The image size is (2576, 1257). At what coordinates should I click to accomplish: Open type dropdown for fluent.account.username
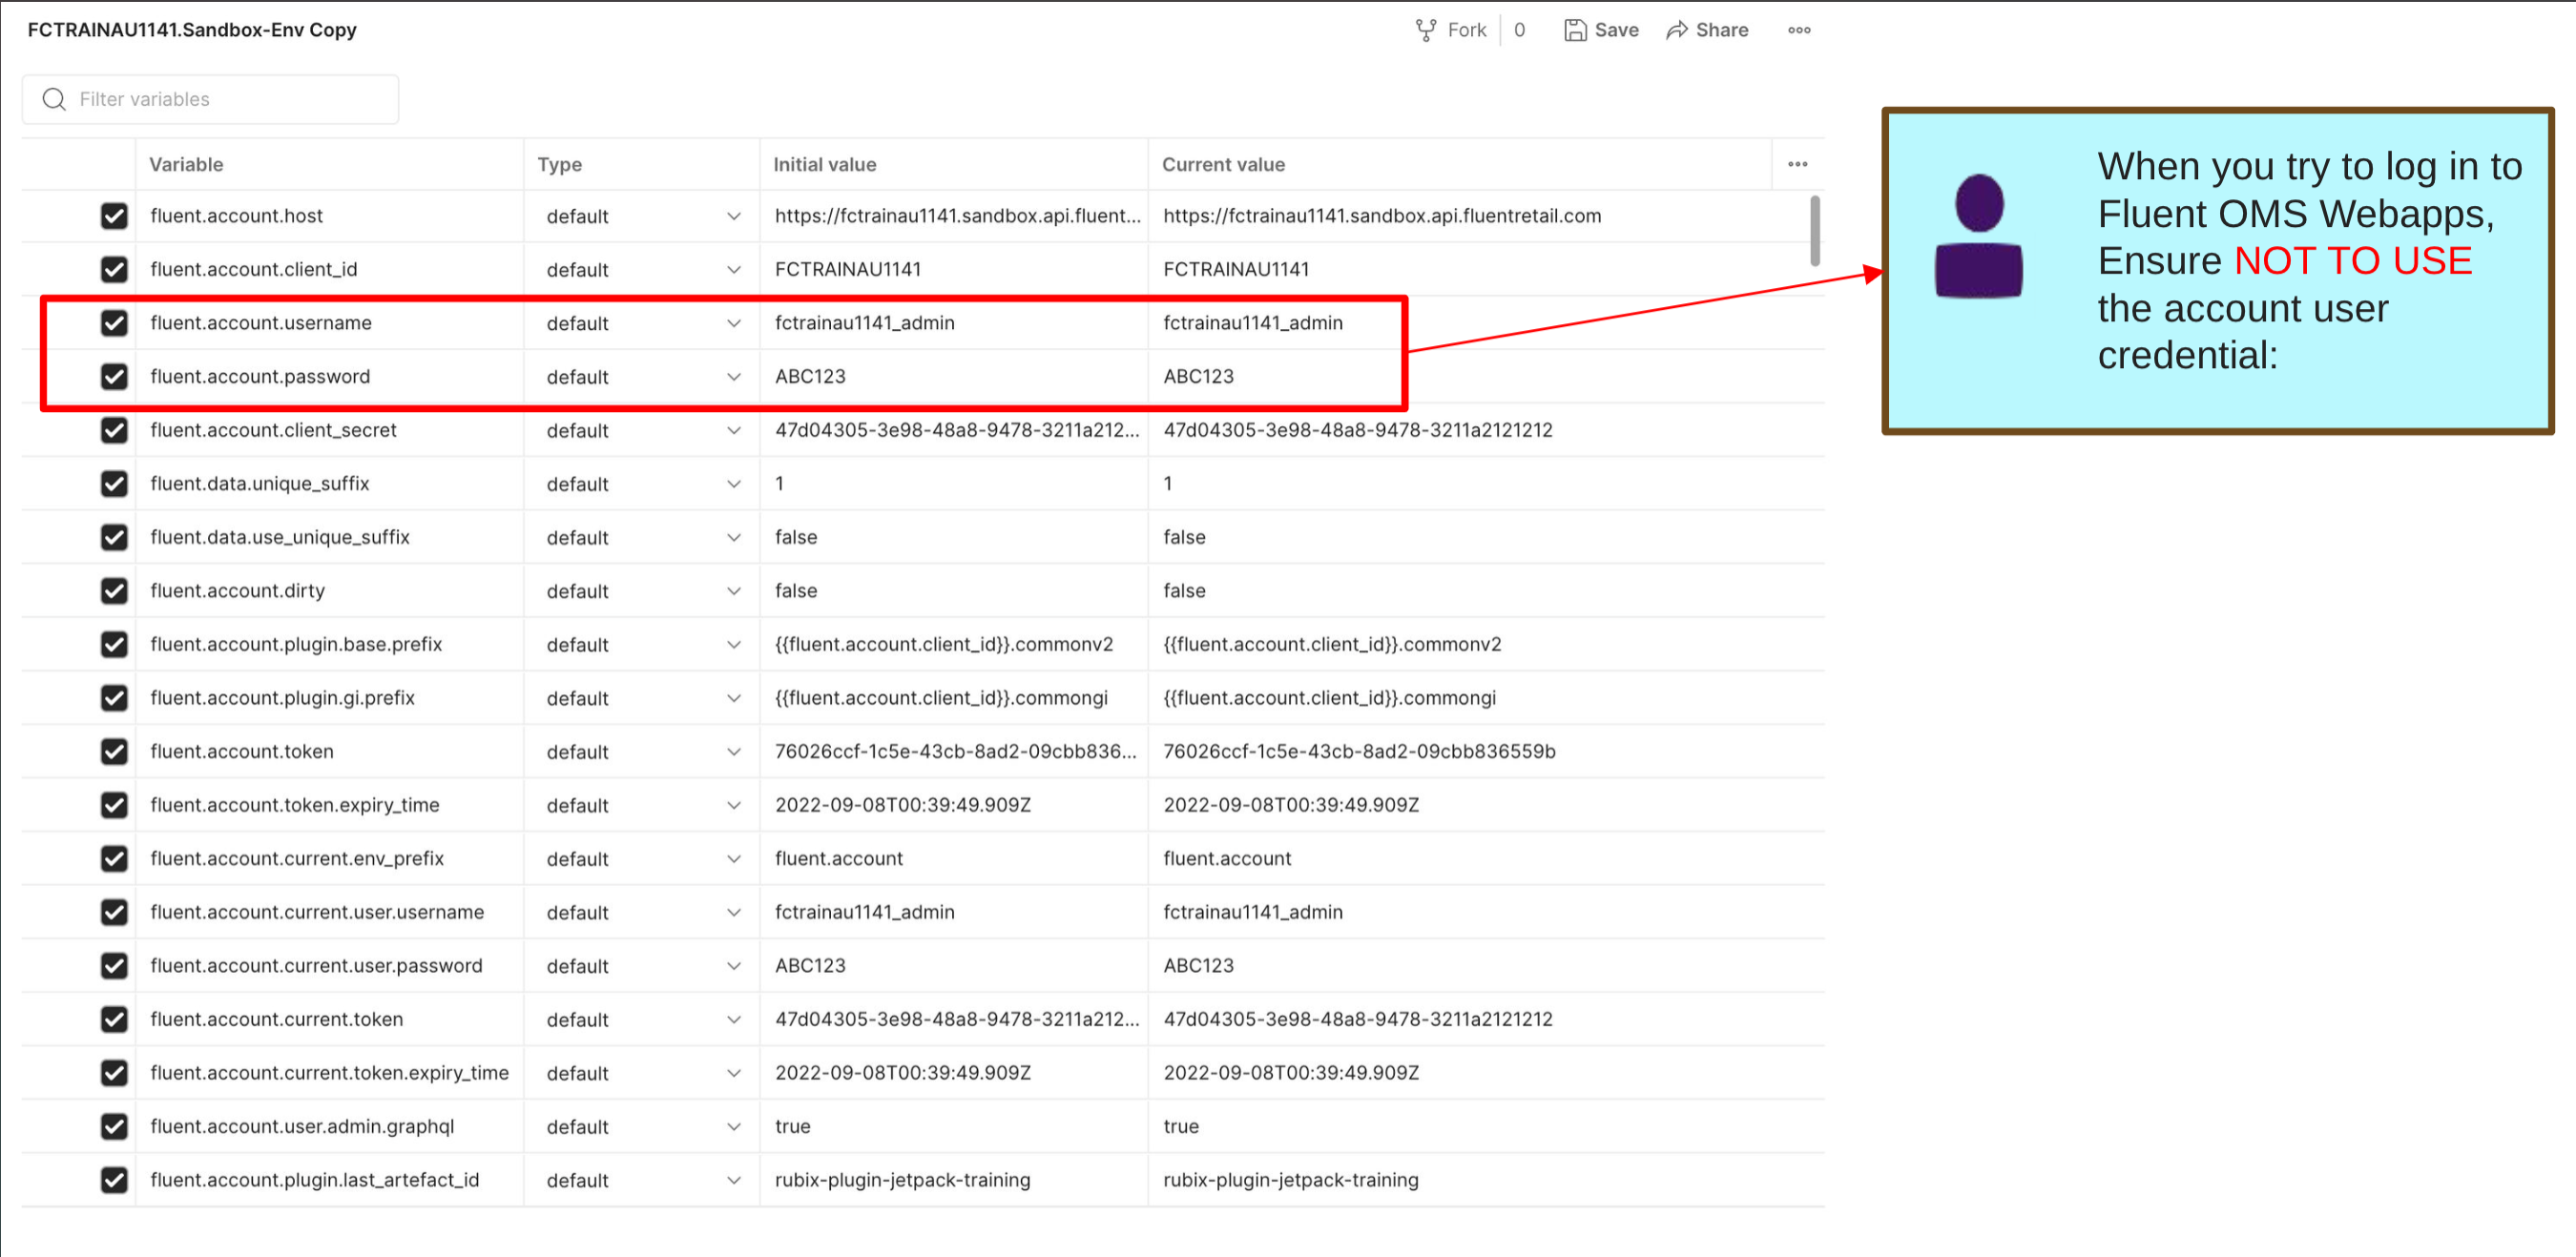click(733, 323)
